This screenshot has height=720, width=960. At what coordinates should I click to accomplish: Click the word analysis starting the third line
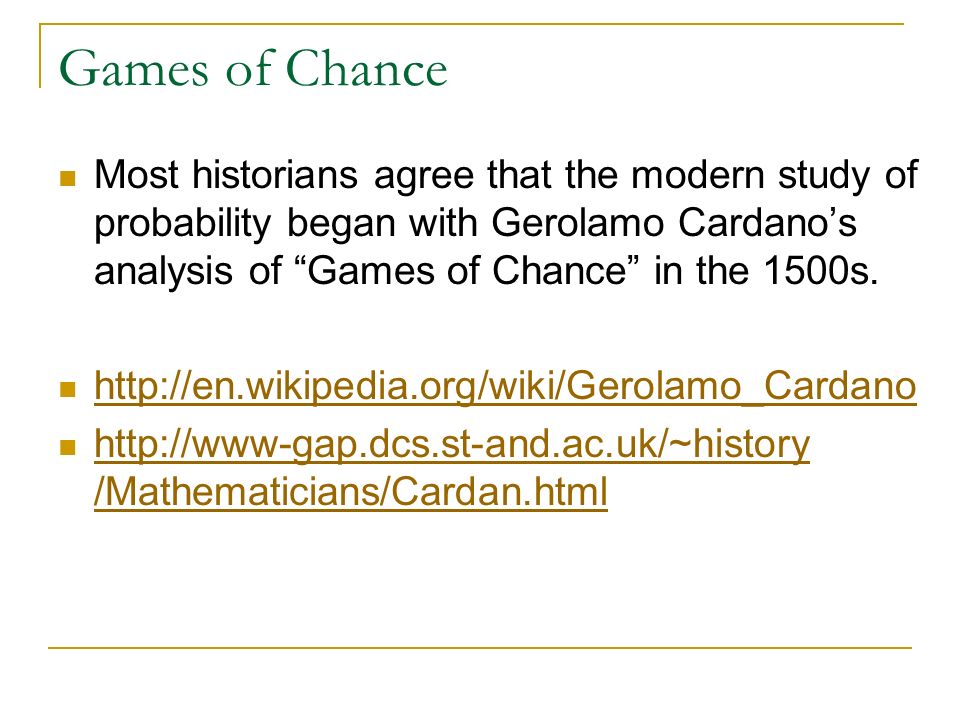pos(163,272)
